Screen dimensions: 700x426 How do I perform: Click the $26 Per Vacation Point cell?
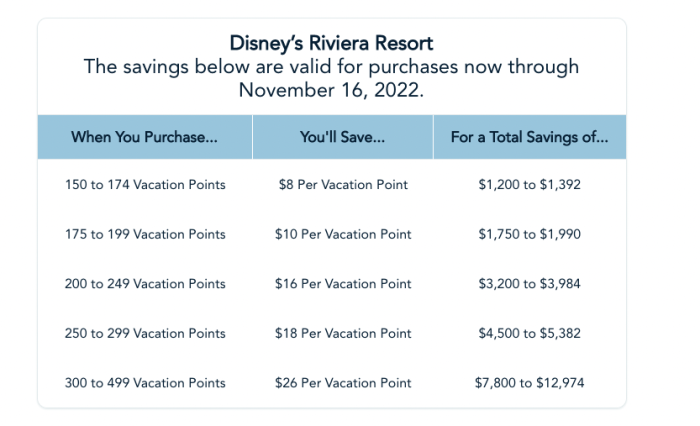tap(343, 383)
